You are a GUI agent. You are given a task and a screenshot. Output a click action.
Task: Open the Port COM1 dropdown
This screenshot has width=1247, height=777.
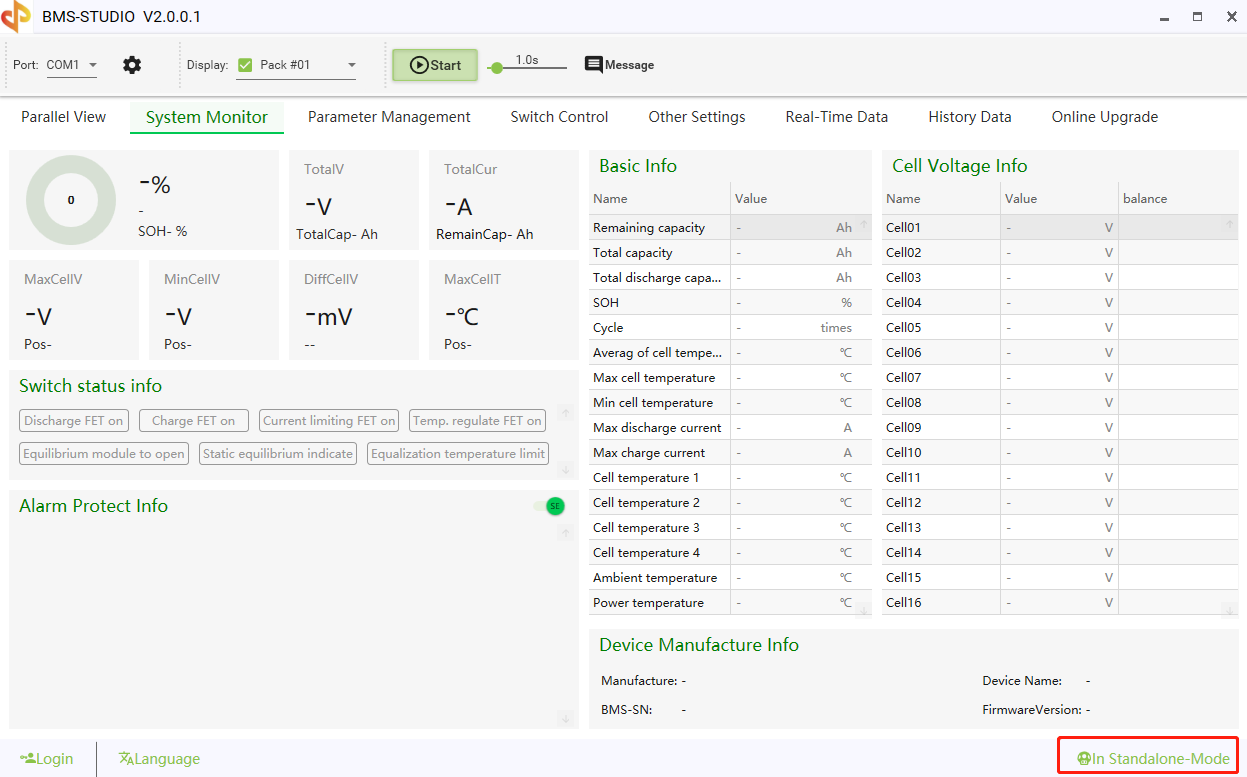click(x=70, y=64)
